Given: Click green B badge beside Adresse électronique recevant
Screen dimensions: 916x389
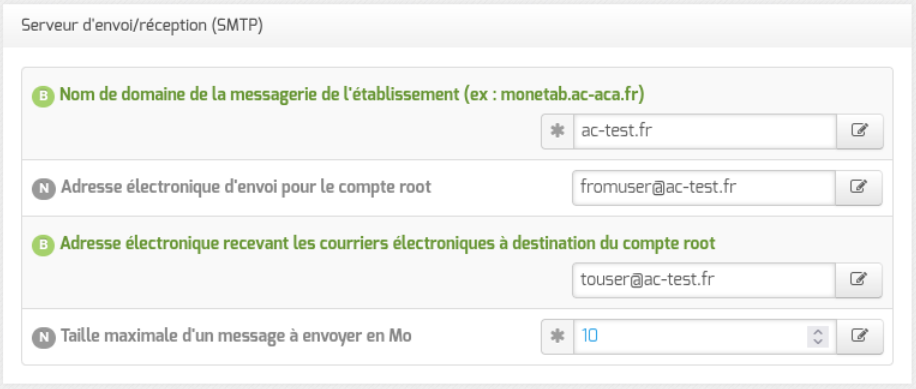Looking at the screenshot, I should pos(43,245).
